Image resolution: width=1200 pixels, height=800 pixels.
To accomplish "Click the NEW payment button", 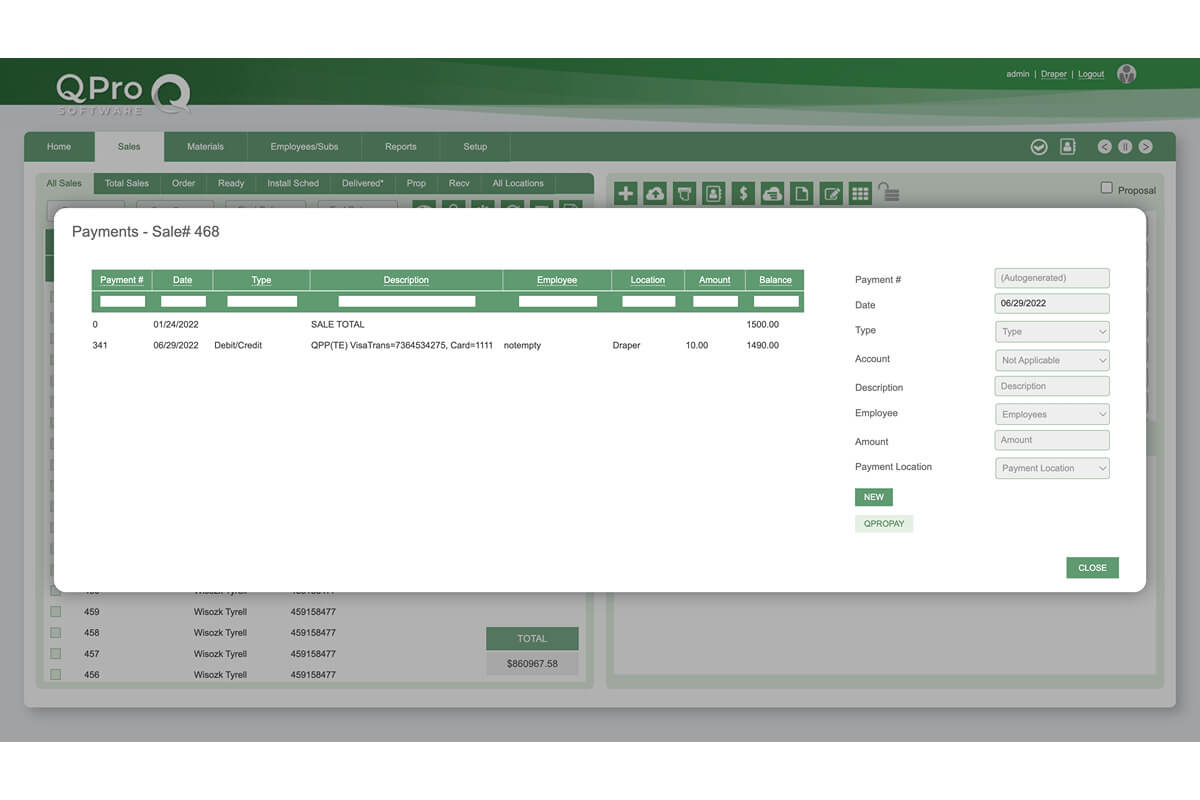I will (873, 497).
